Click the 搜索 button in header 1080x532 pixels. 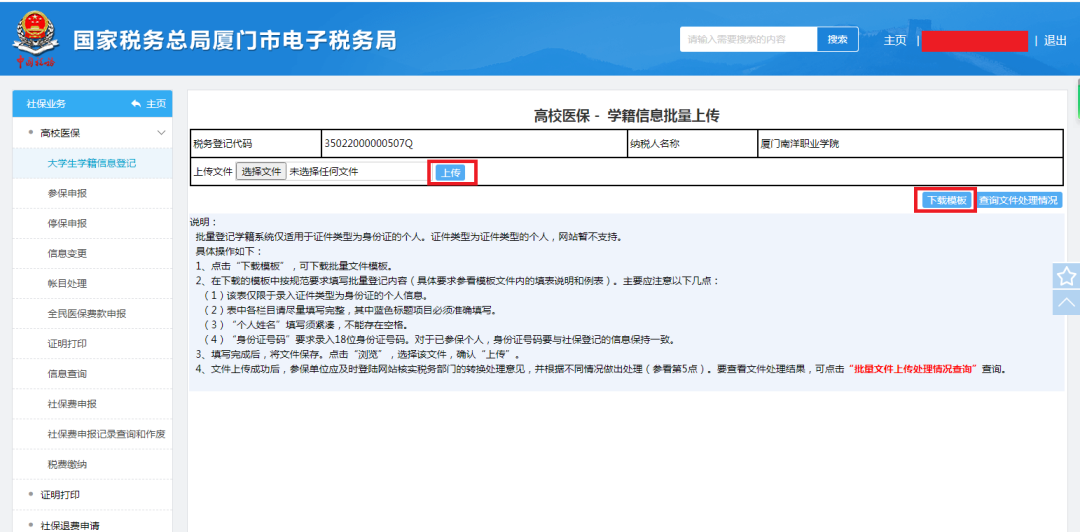838,39
